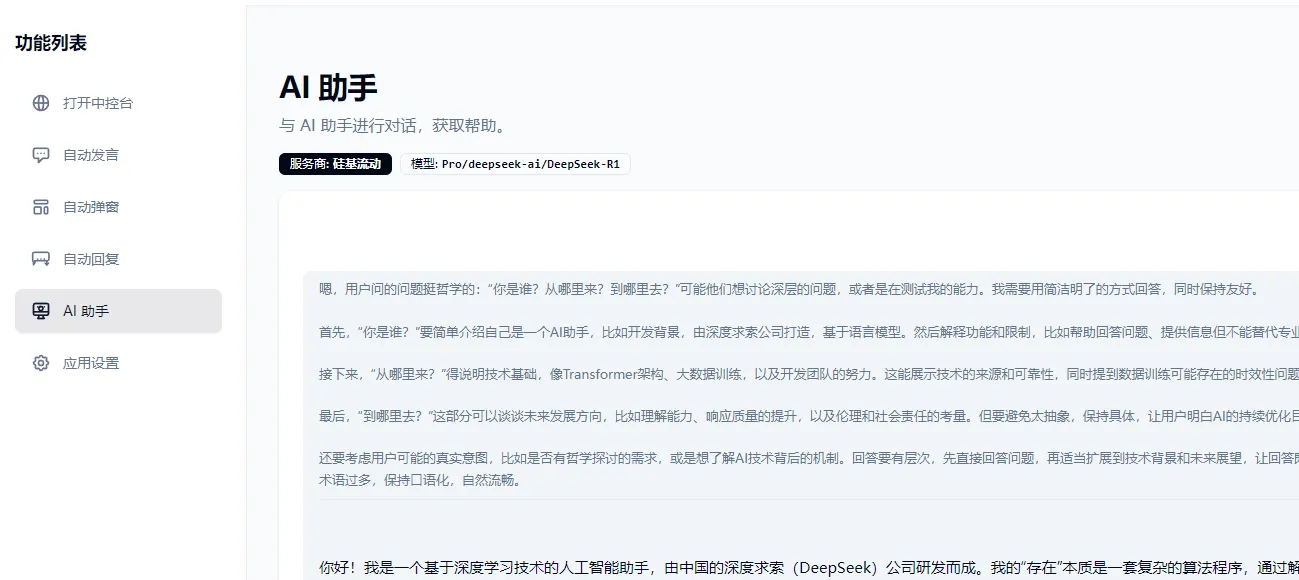Click the globe icon next to 打开中控台

click(x=40, y=102)
